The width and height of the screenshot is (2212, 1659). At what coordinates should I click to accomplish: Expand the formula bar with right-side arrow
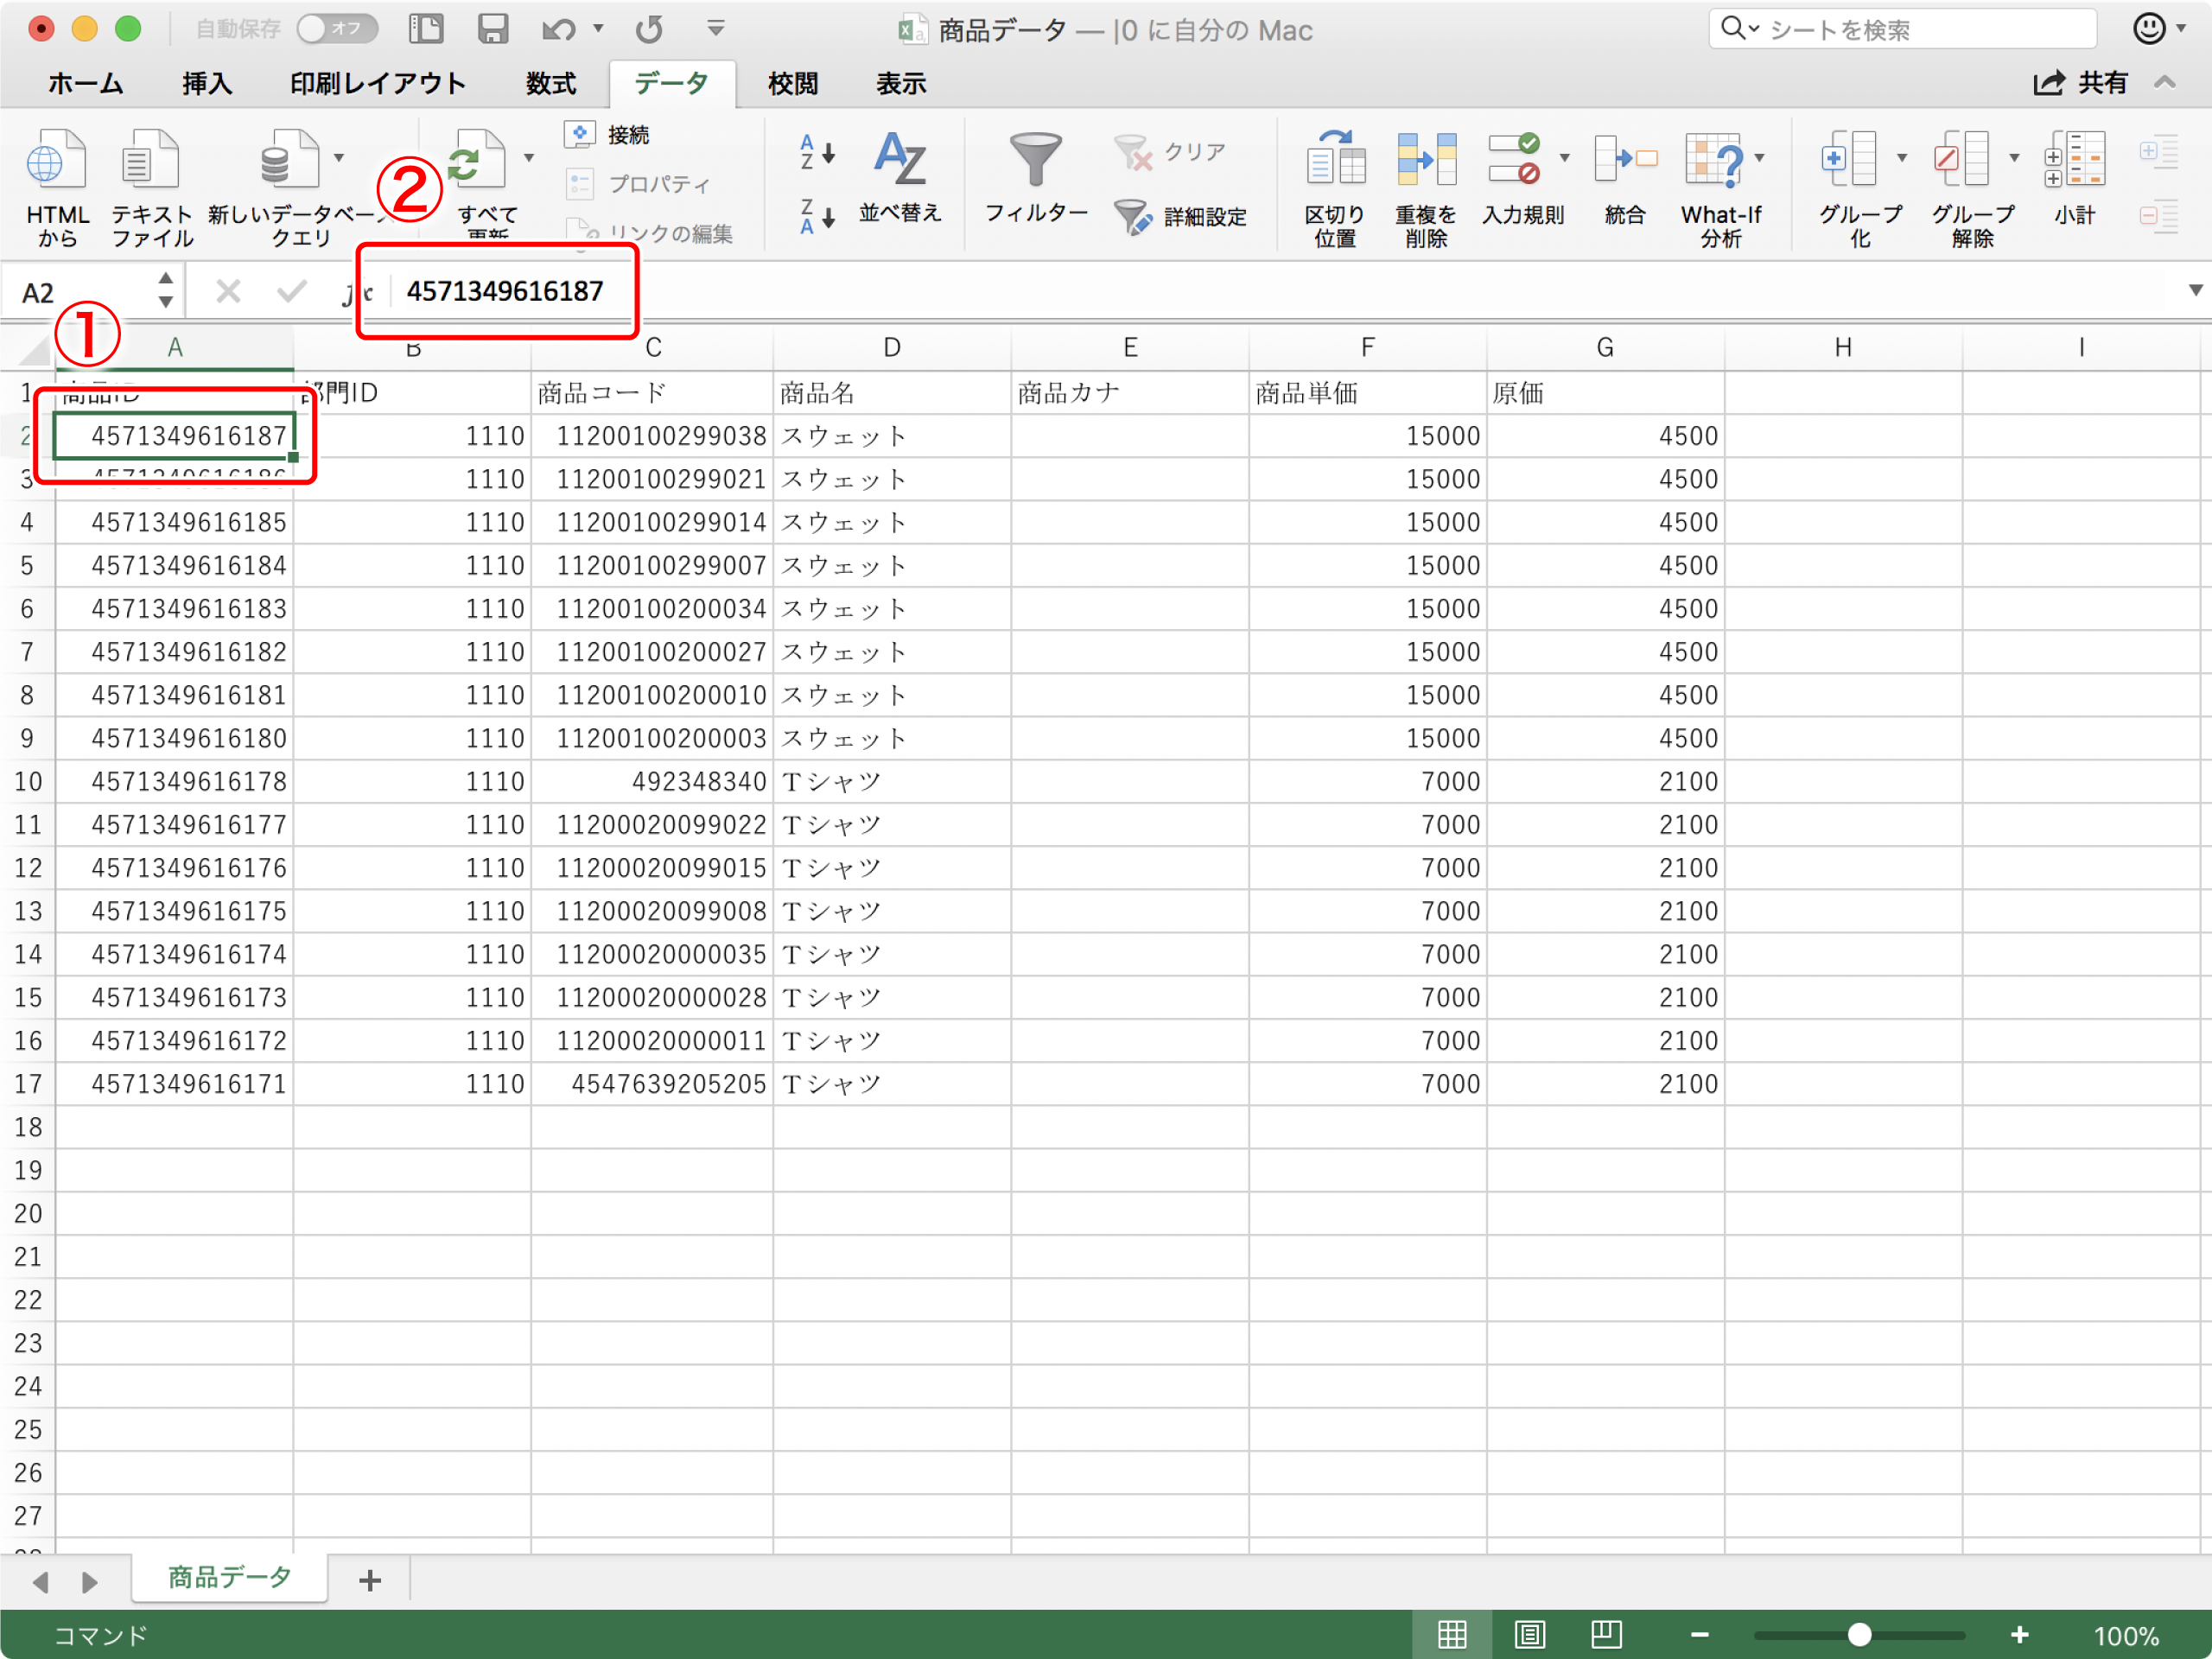point(2195,291)
